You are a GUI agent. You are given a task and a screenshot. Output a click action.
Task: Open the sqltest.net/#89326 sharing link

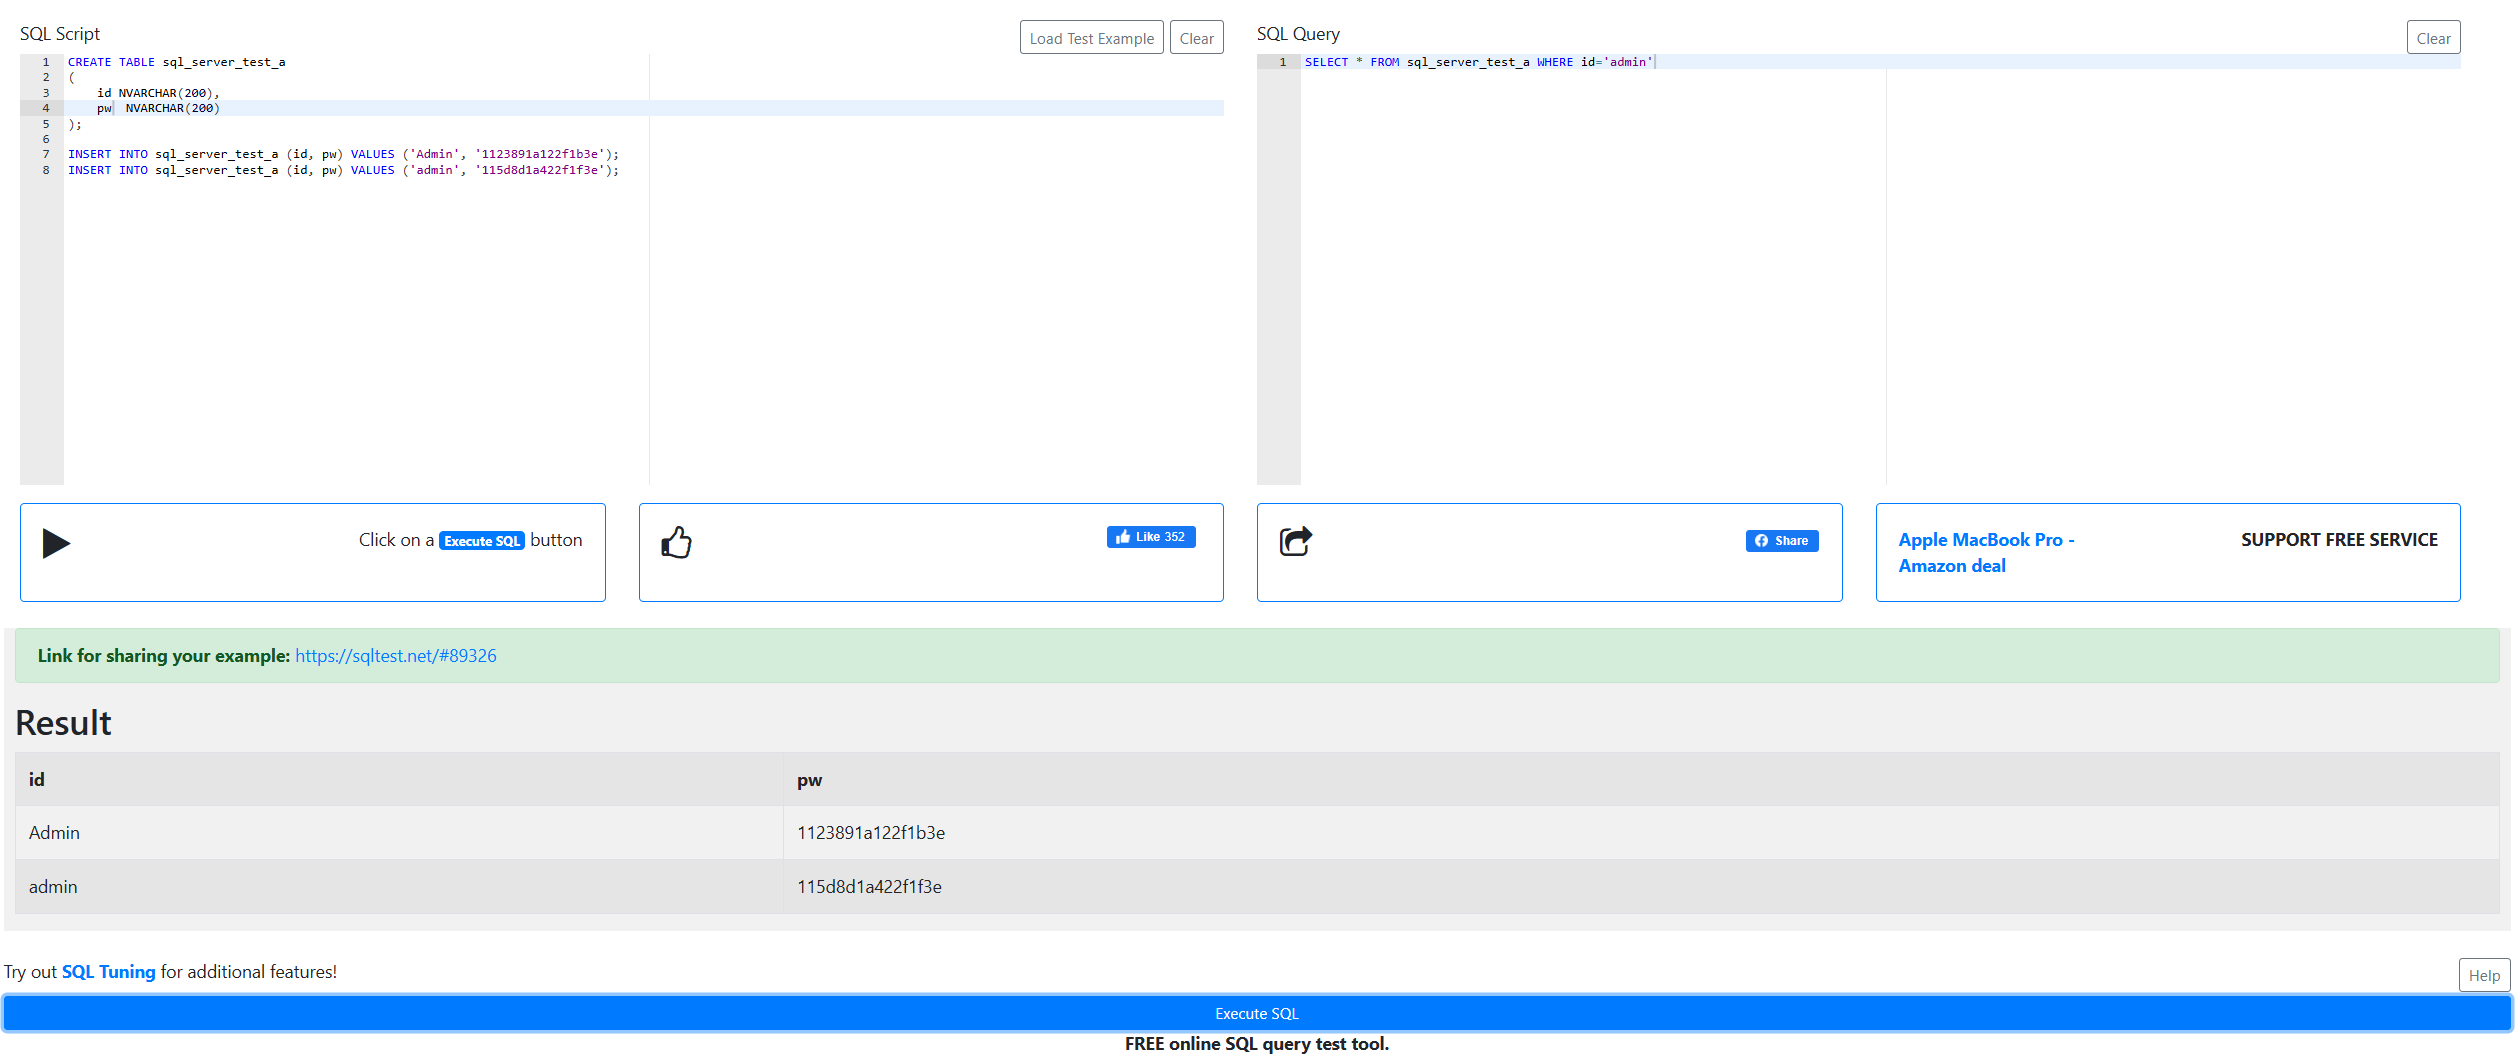(x=395, y=656)
